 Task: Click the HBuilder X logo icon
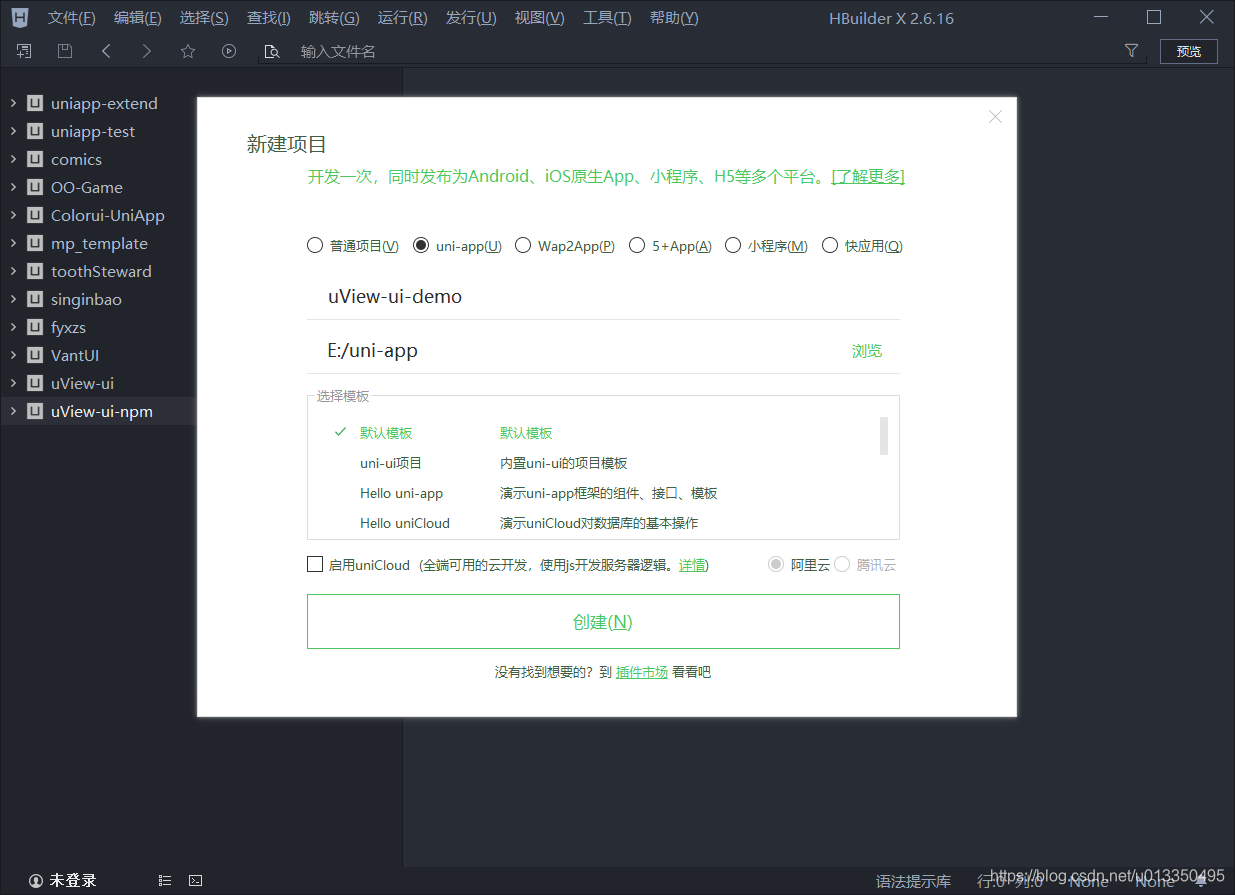(19, 17)
